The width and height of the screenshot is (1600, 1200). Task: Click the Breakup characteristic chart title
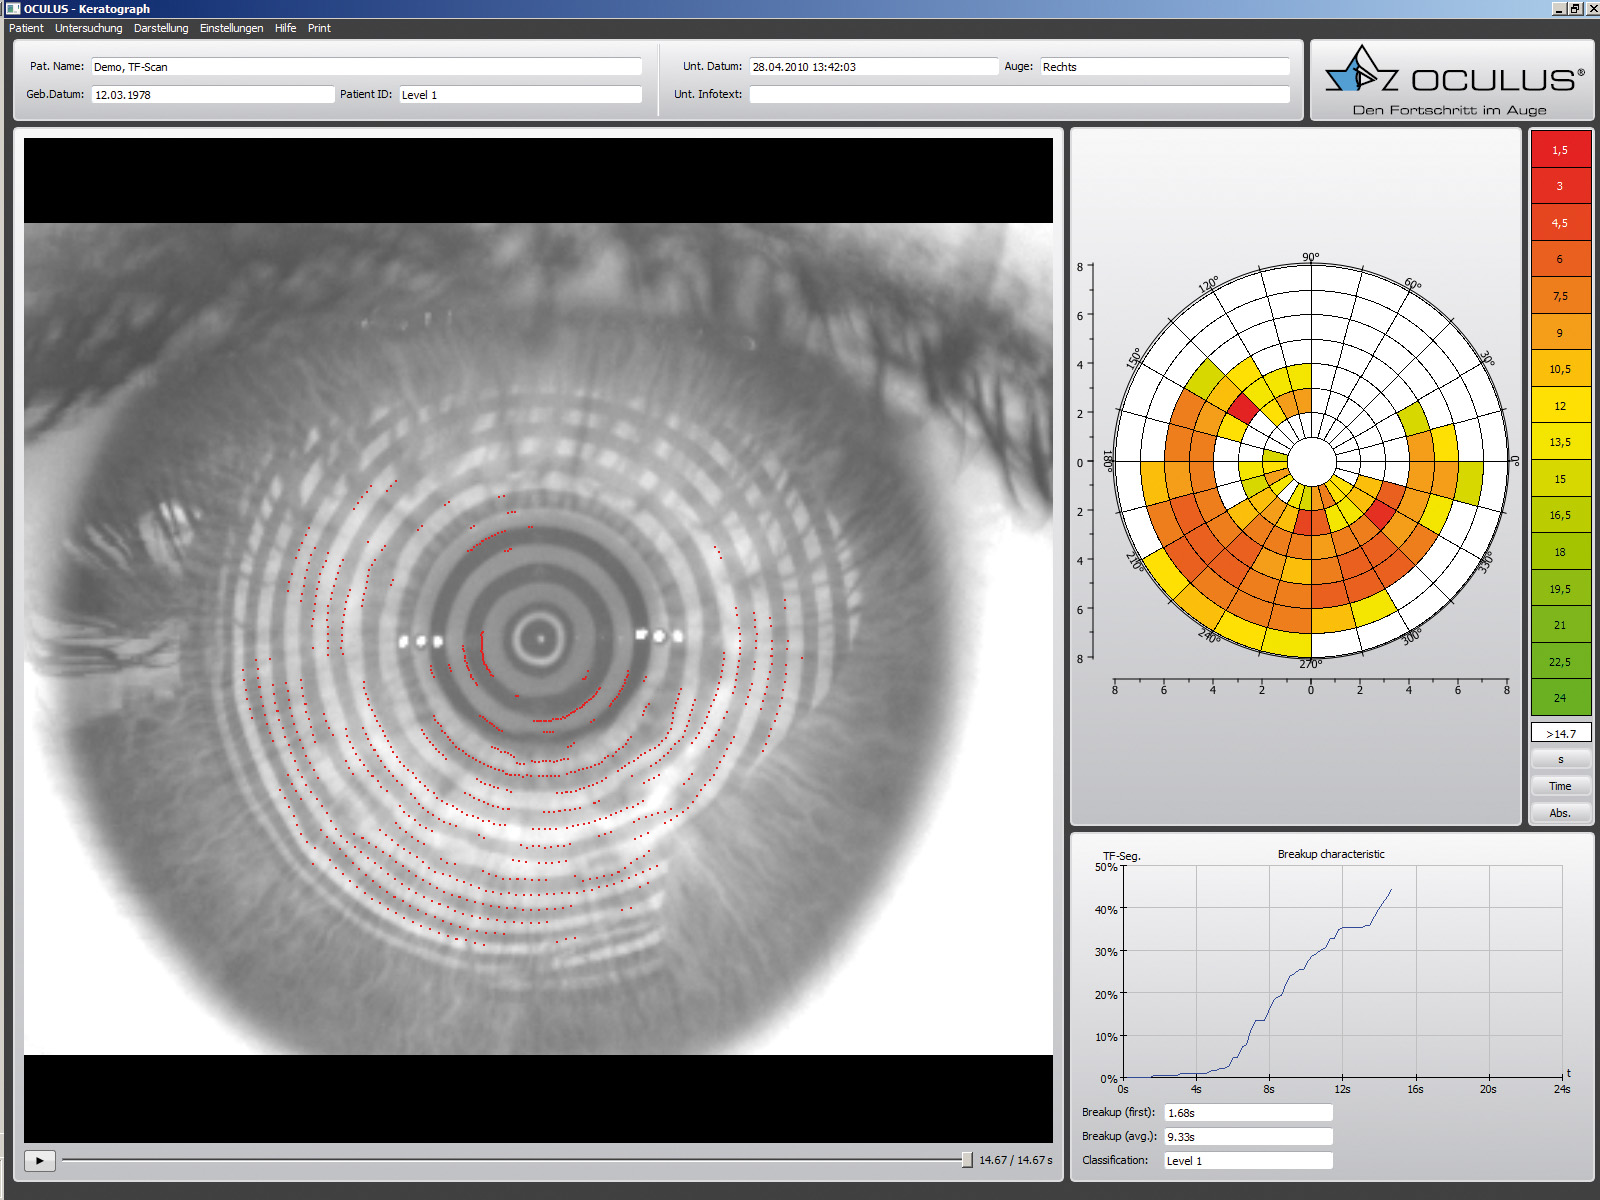click(1331, 854)
